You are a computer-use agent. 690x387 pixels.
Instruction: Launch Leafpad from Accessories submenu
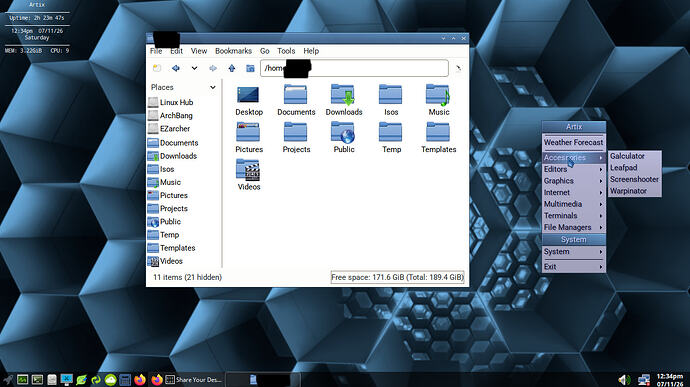click(635, 168)
